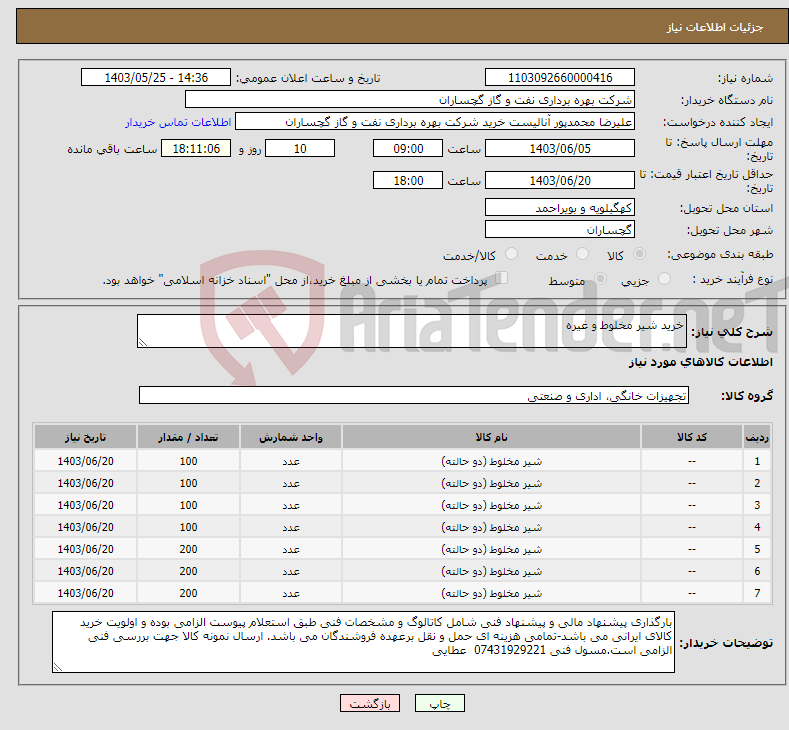Select the کالا/خدمت radio button
This screenshot has width=789, height=730.
pos(511,254)
